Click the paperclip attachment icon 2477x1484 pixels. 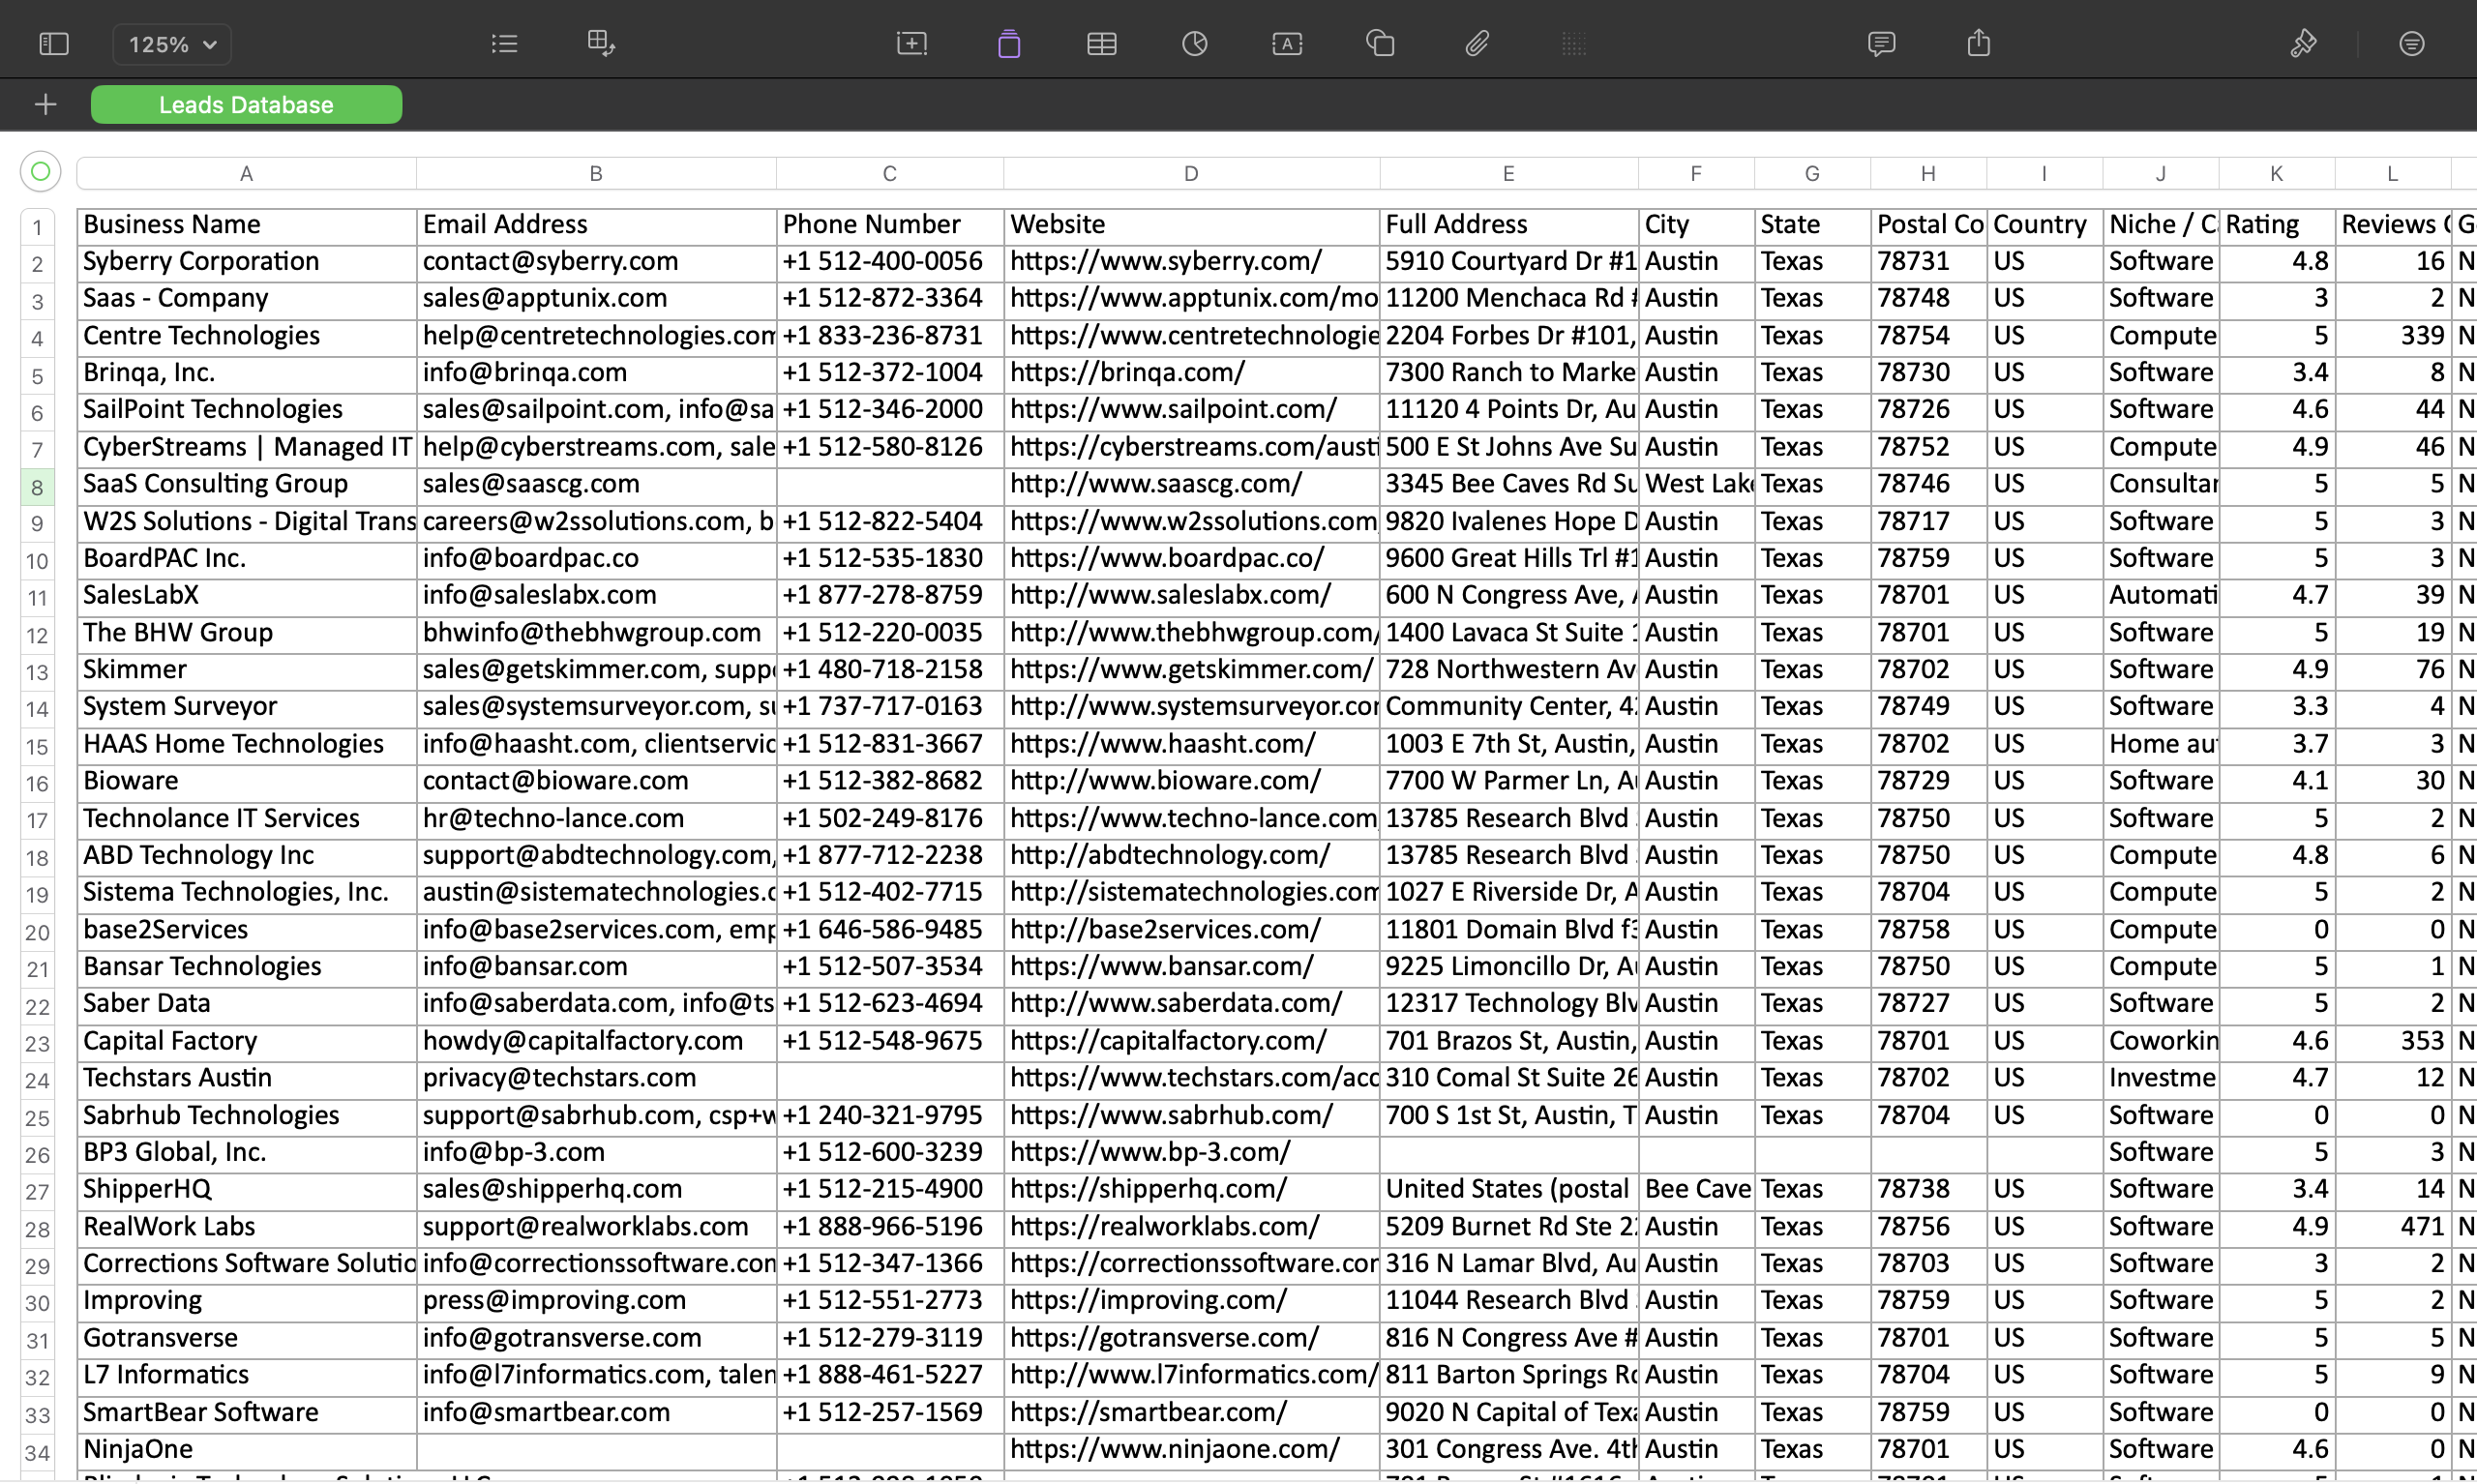click(x=1477, y=44)
